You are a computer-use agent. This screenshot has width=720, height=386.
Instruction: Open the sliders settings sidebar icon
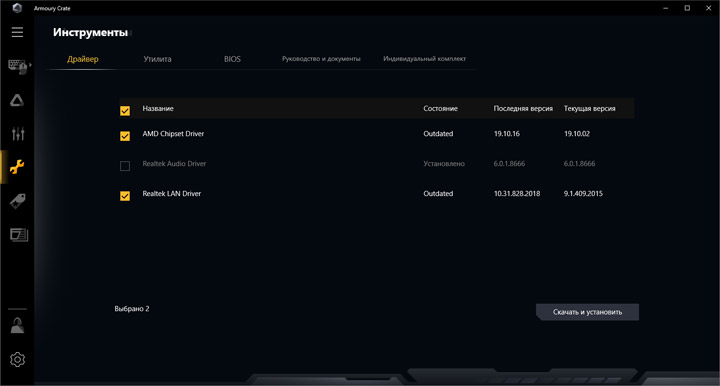(x=18, y=134)
